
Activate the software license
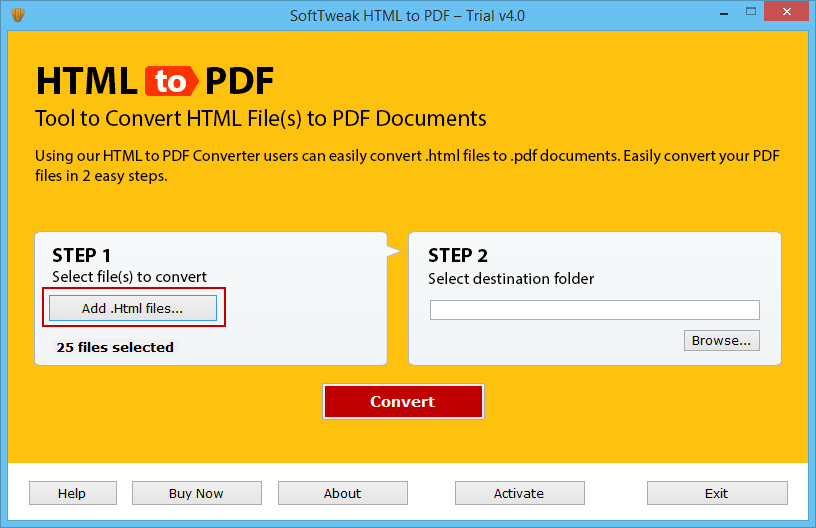[x=519, y=493]
